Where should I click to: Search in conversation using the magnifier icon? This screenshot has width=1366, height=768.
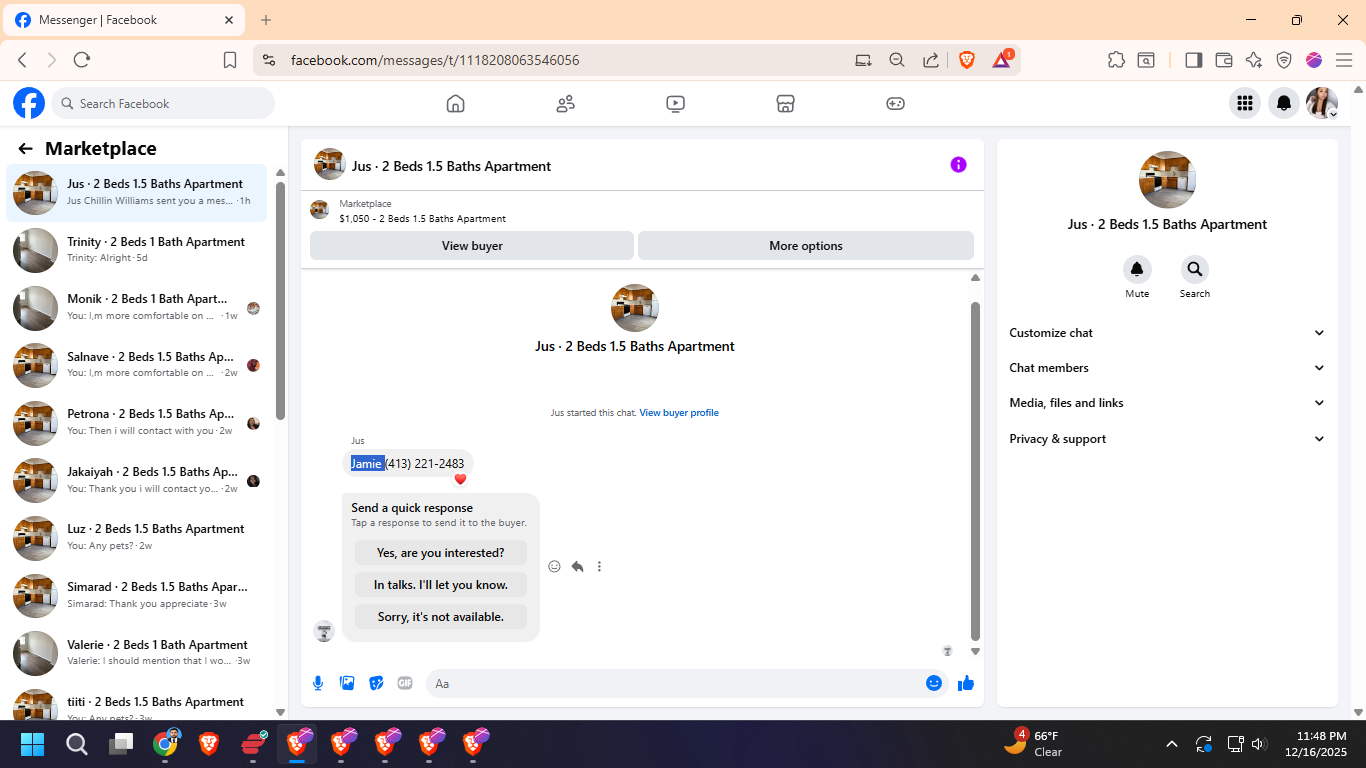1194,269
